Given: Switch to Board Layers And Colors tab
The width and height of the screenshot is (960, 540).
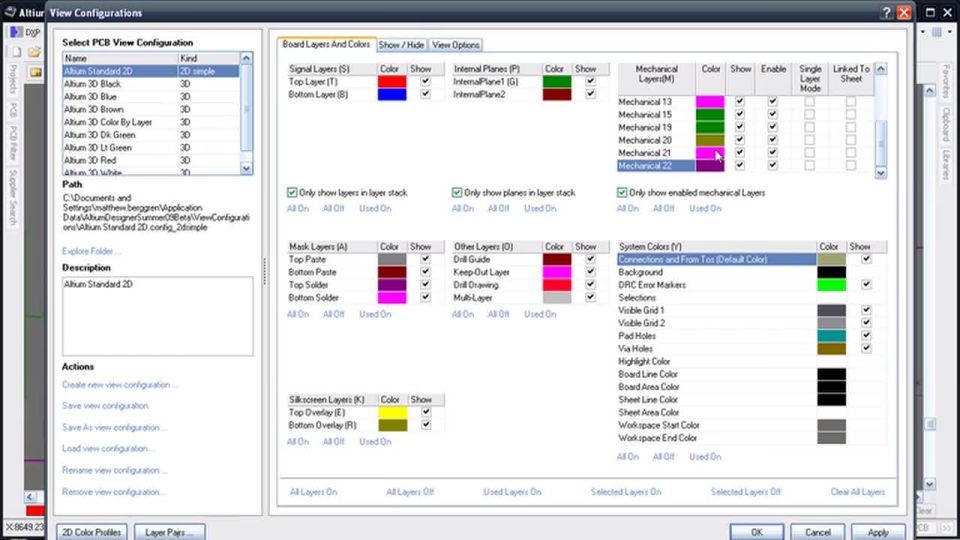Looking at the screenshot, I should click(x=326, y=44).
